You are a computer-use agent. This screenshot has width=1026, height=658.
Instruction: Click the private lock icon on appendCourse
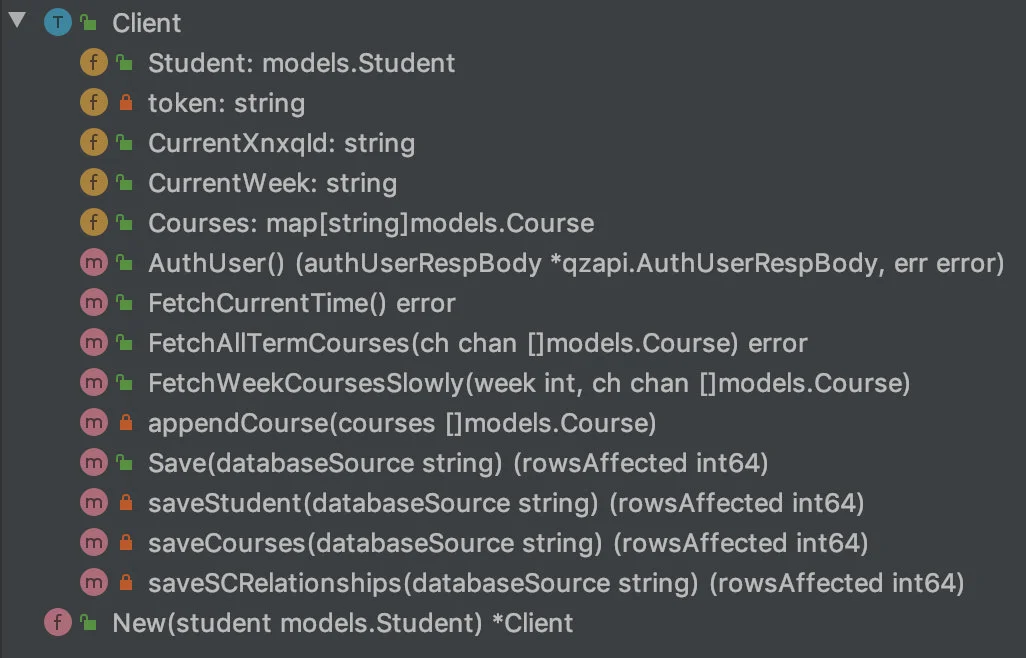[126, 423]
